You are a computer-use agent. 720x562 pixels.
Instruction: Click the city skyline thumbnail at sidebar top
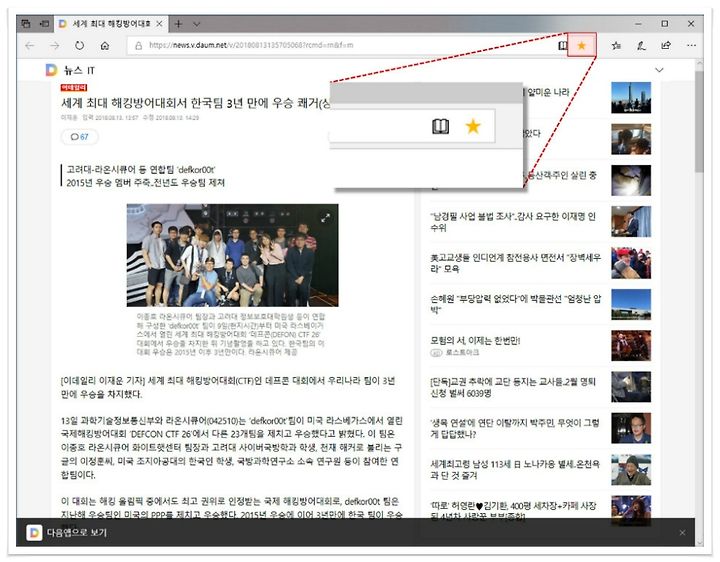point(631,98)
